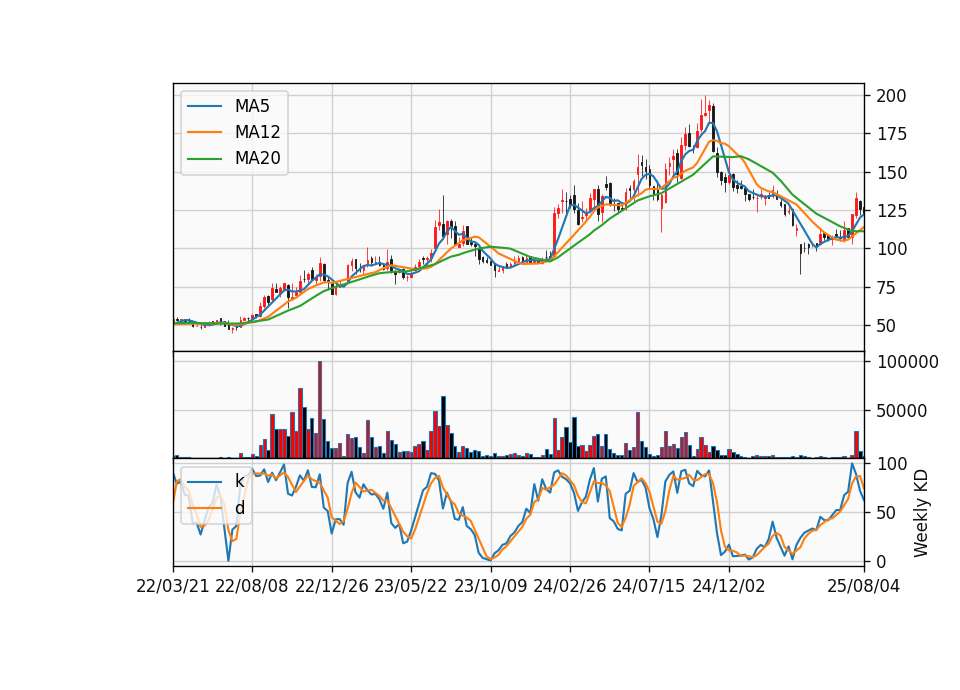Click the 24/02/26 date tick label
960x690 pixels.
[570, 586]
